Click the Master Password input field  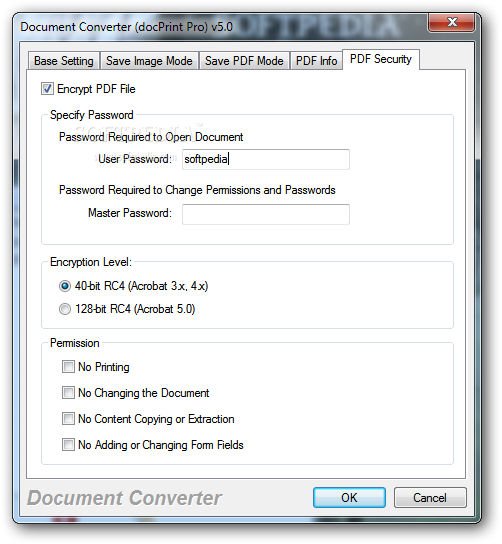[266, 214]
